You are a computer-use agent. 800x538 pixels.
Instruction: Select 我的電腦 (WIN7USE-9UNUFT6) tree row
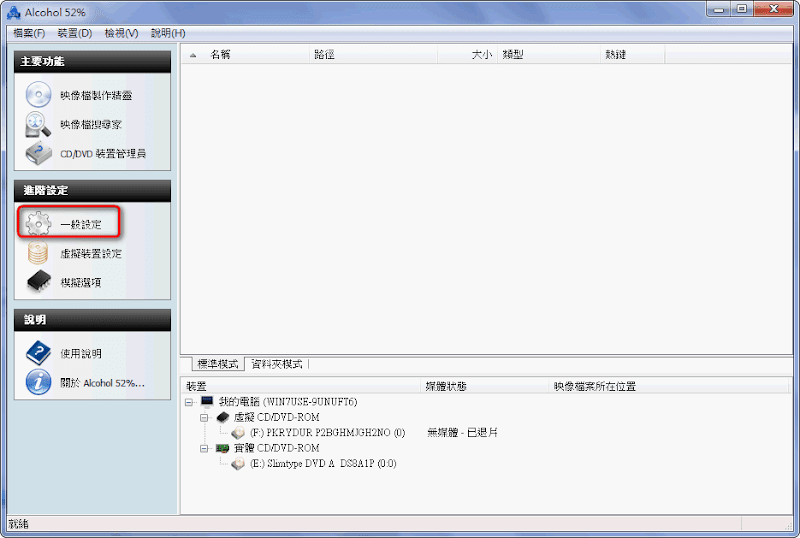288,402
